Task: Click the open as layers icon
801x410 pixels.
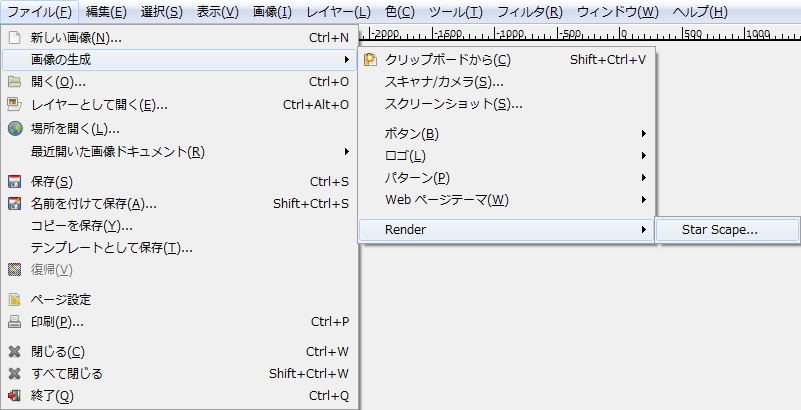Action: [15, 105]
